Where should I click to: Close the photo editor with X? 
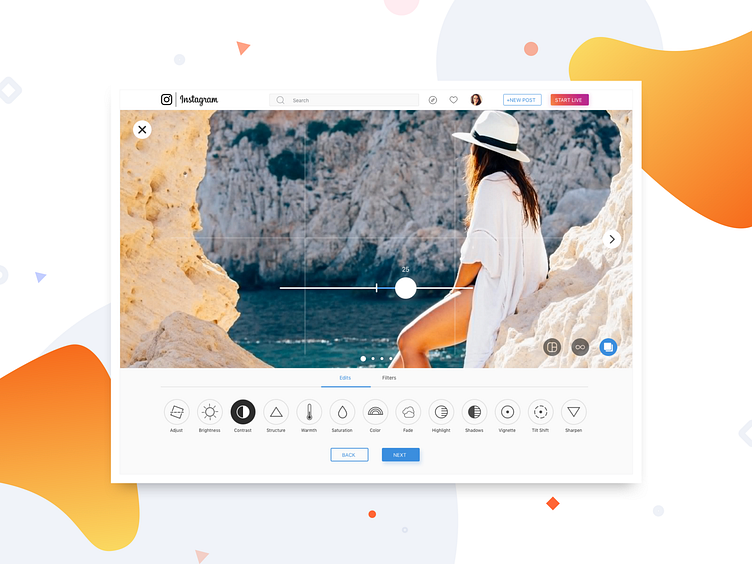[x=142, y=129]
